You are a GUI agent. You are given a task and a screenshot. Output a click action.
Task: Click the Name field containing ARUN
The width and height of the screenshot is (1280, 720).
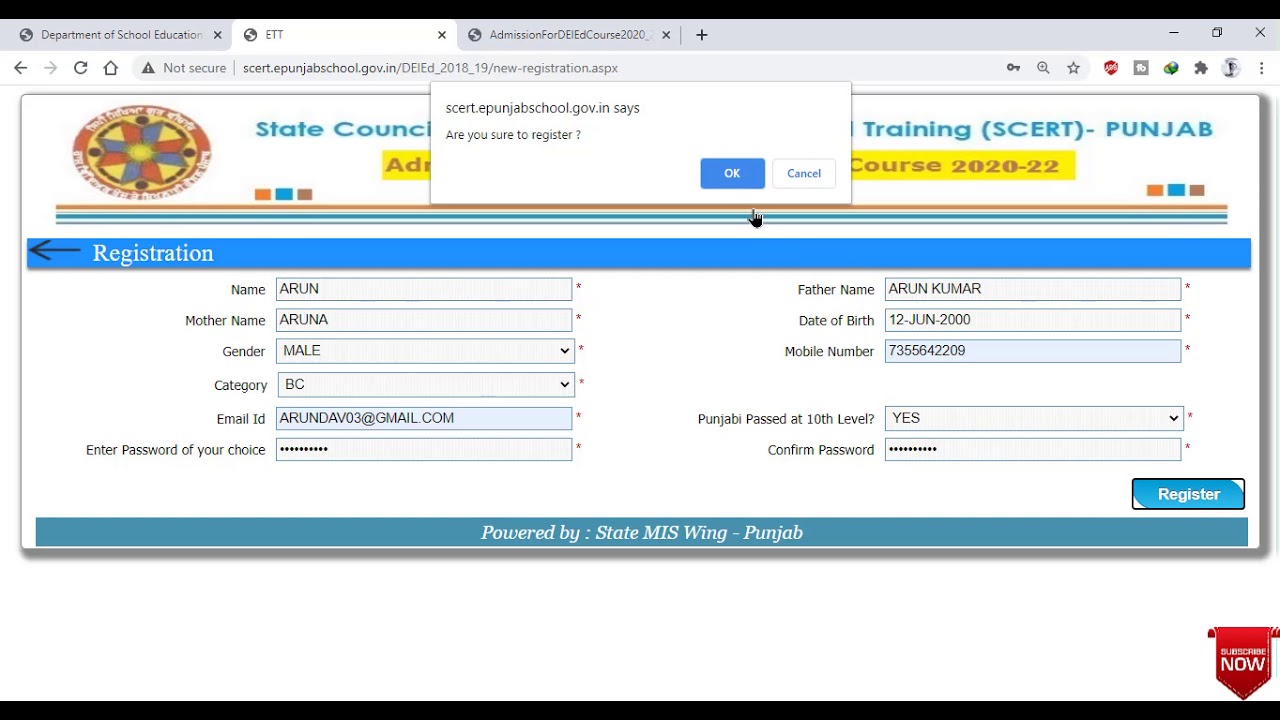[x=424, y=289]
